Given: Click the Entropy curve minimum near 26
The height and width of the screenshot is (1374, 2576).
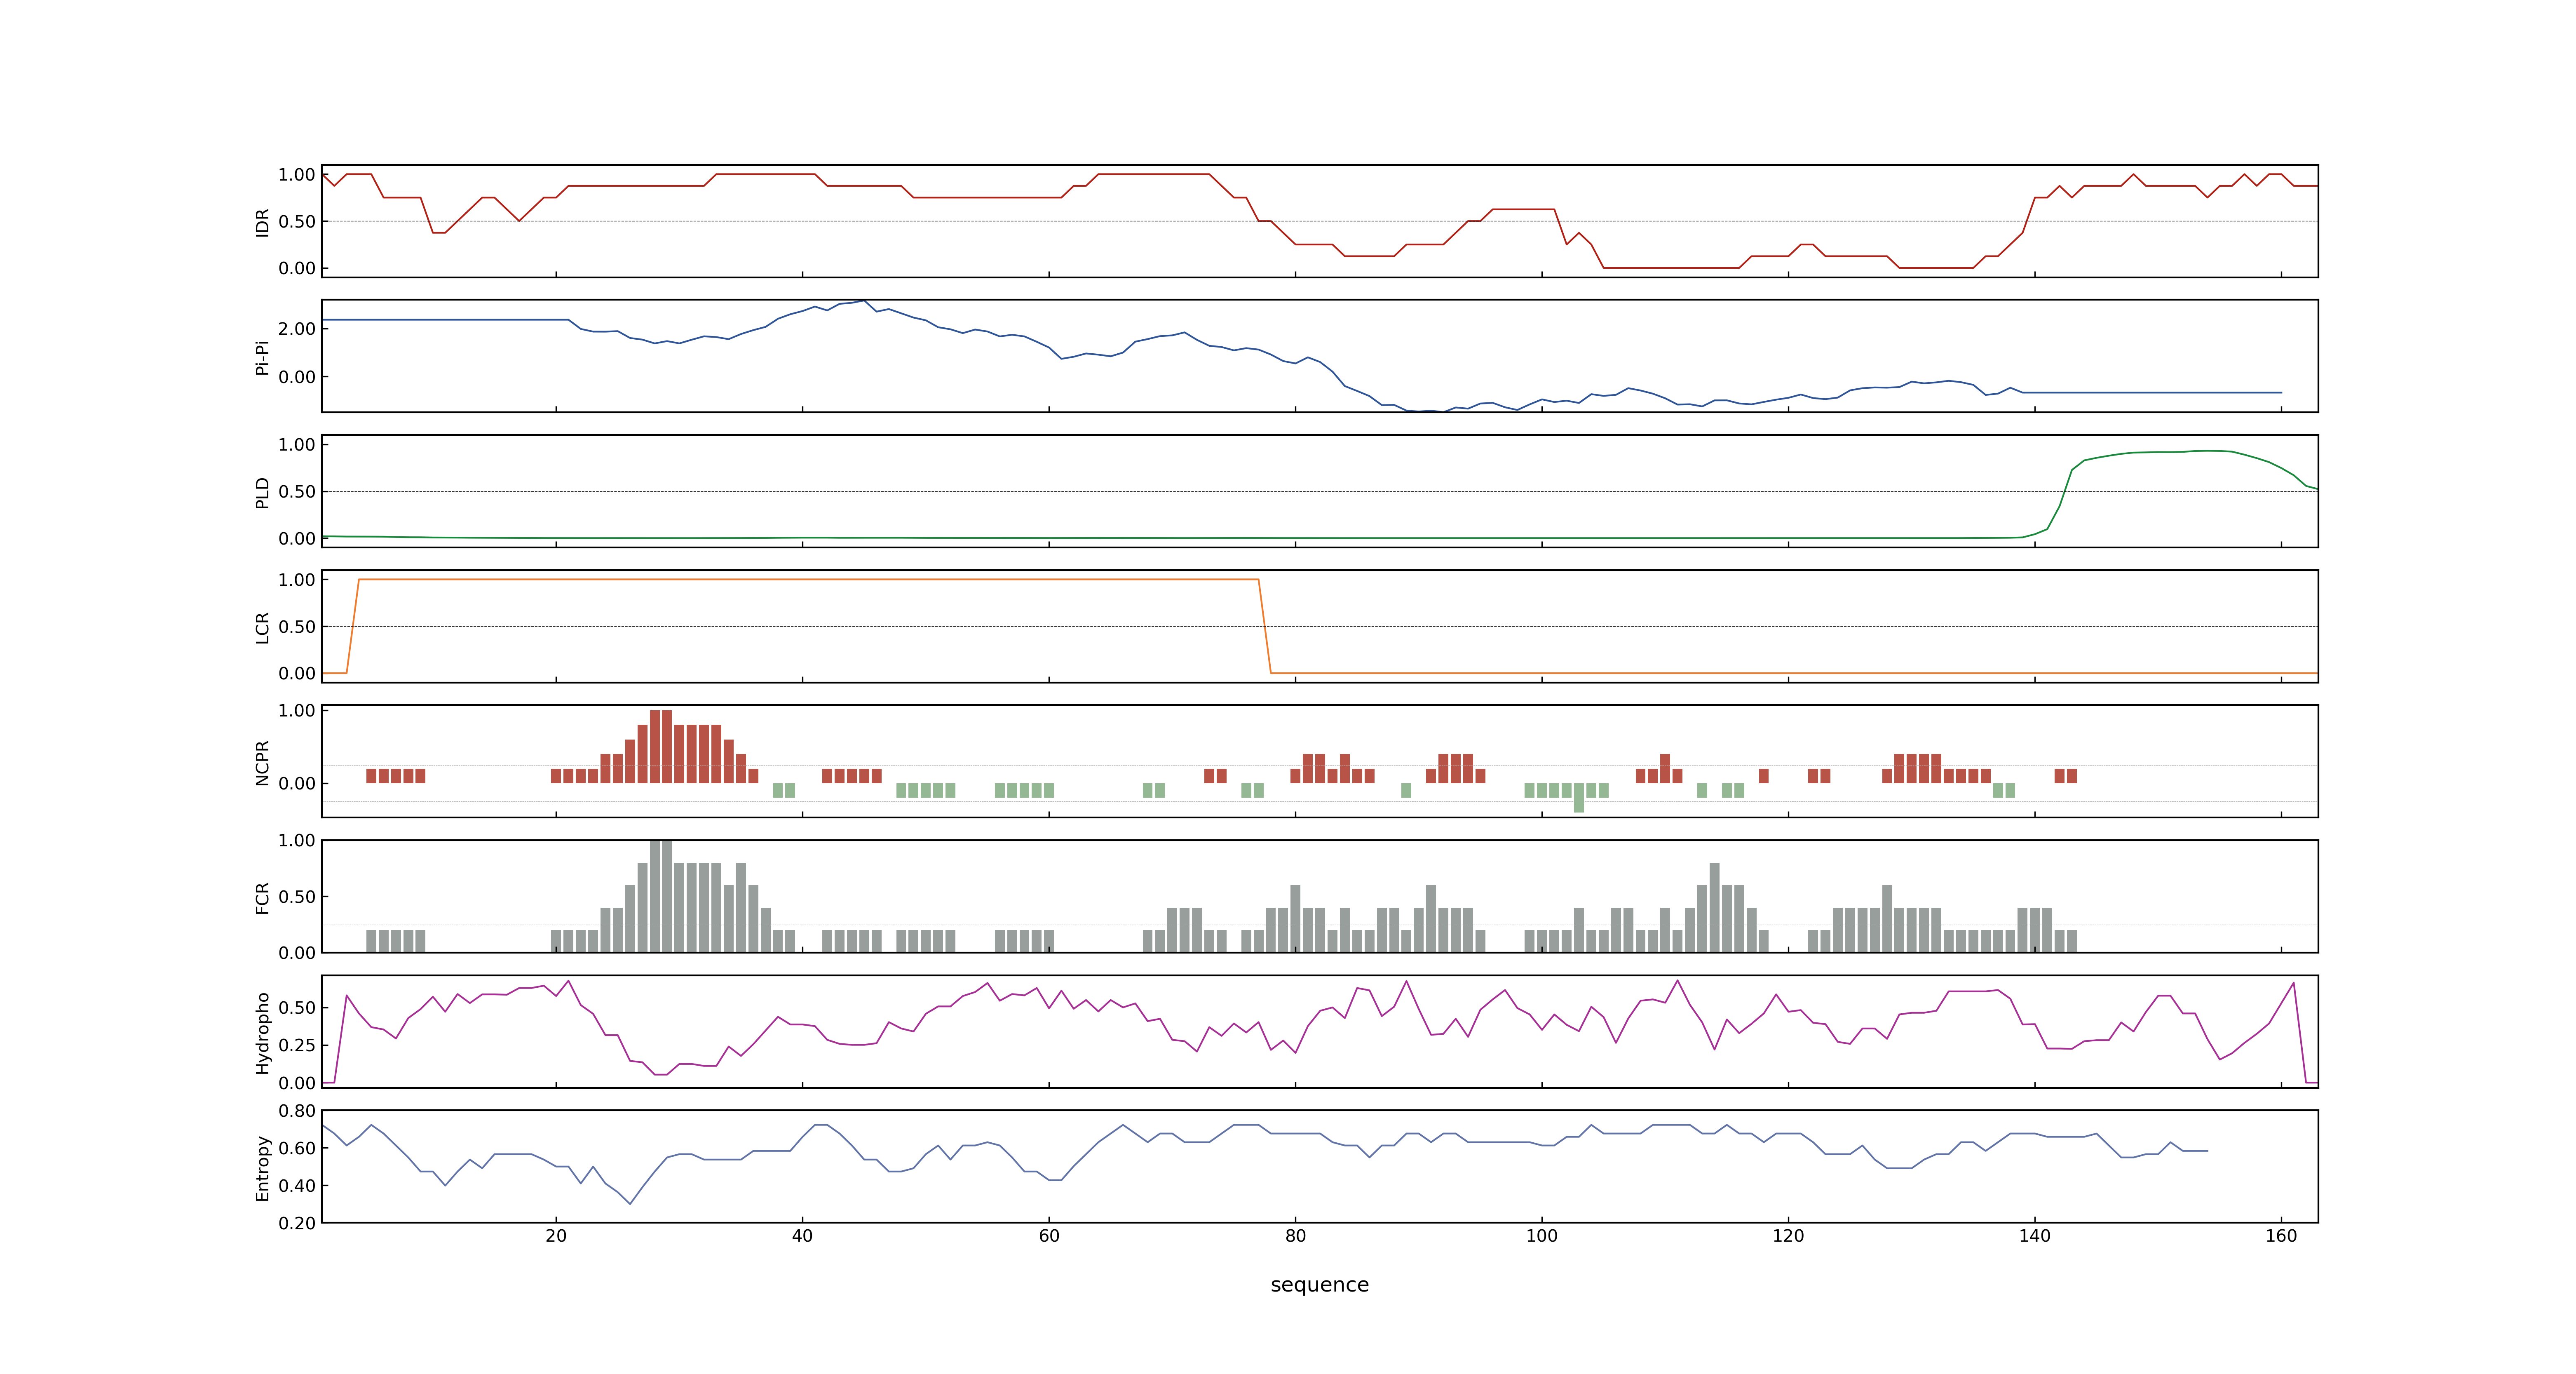Looking at the screenshot, I should [630, 1203].
